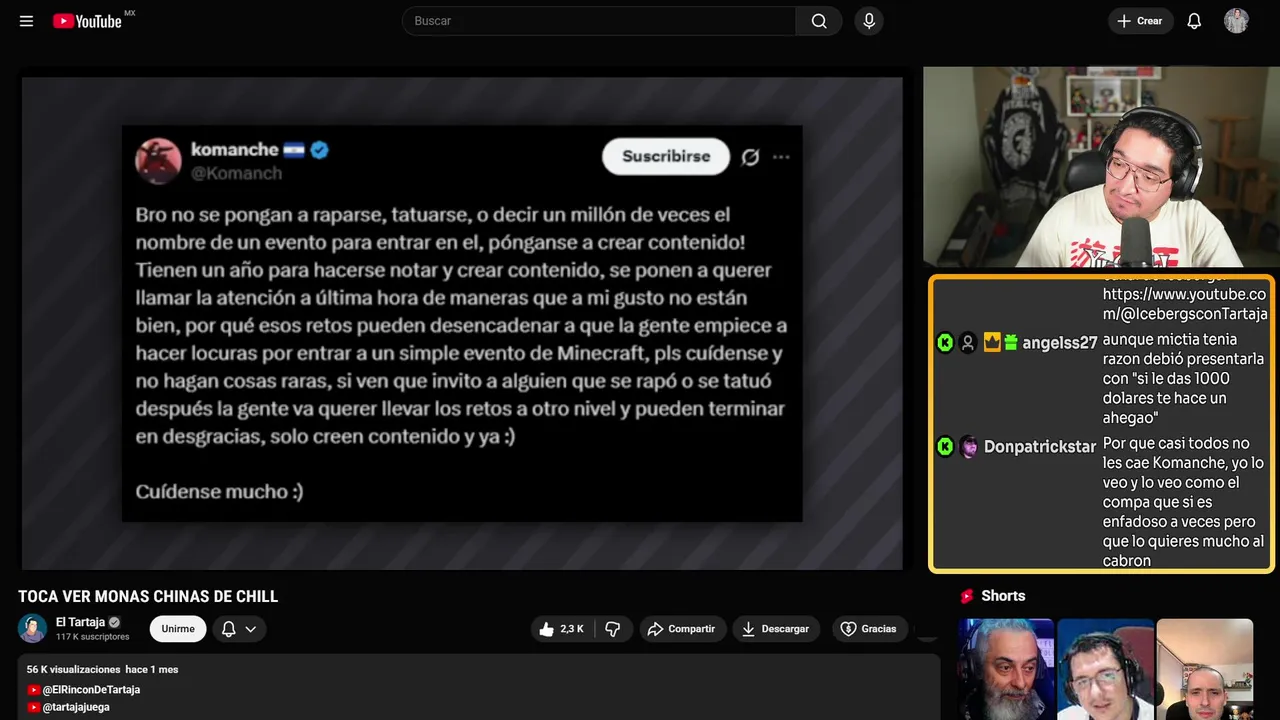Click the @Komanch handle text
This screenshot has width=1280, height=720.
[236, 173]
